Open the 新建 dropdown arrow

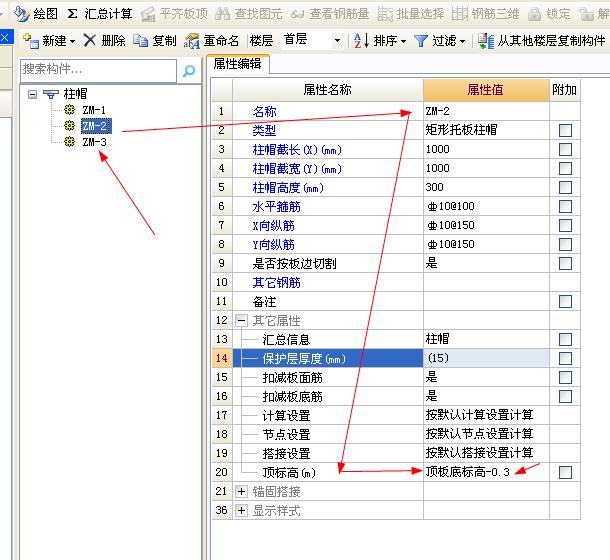tap(72, 40)
